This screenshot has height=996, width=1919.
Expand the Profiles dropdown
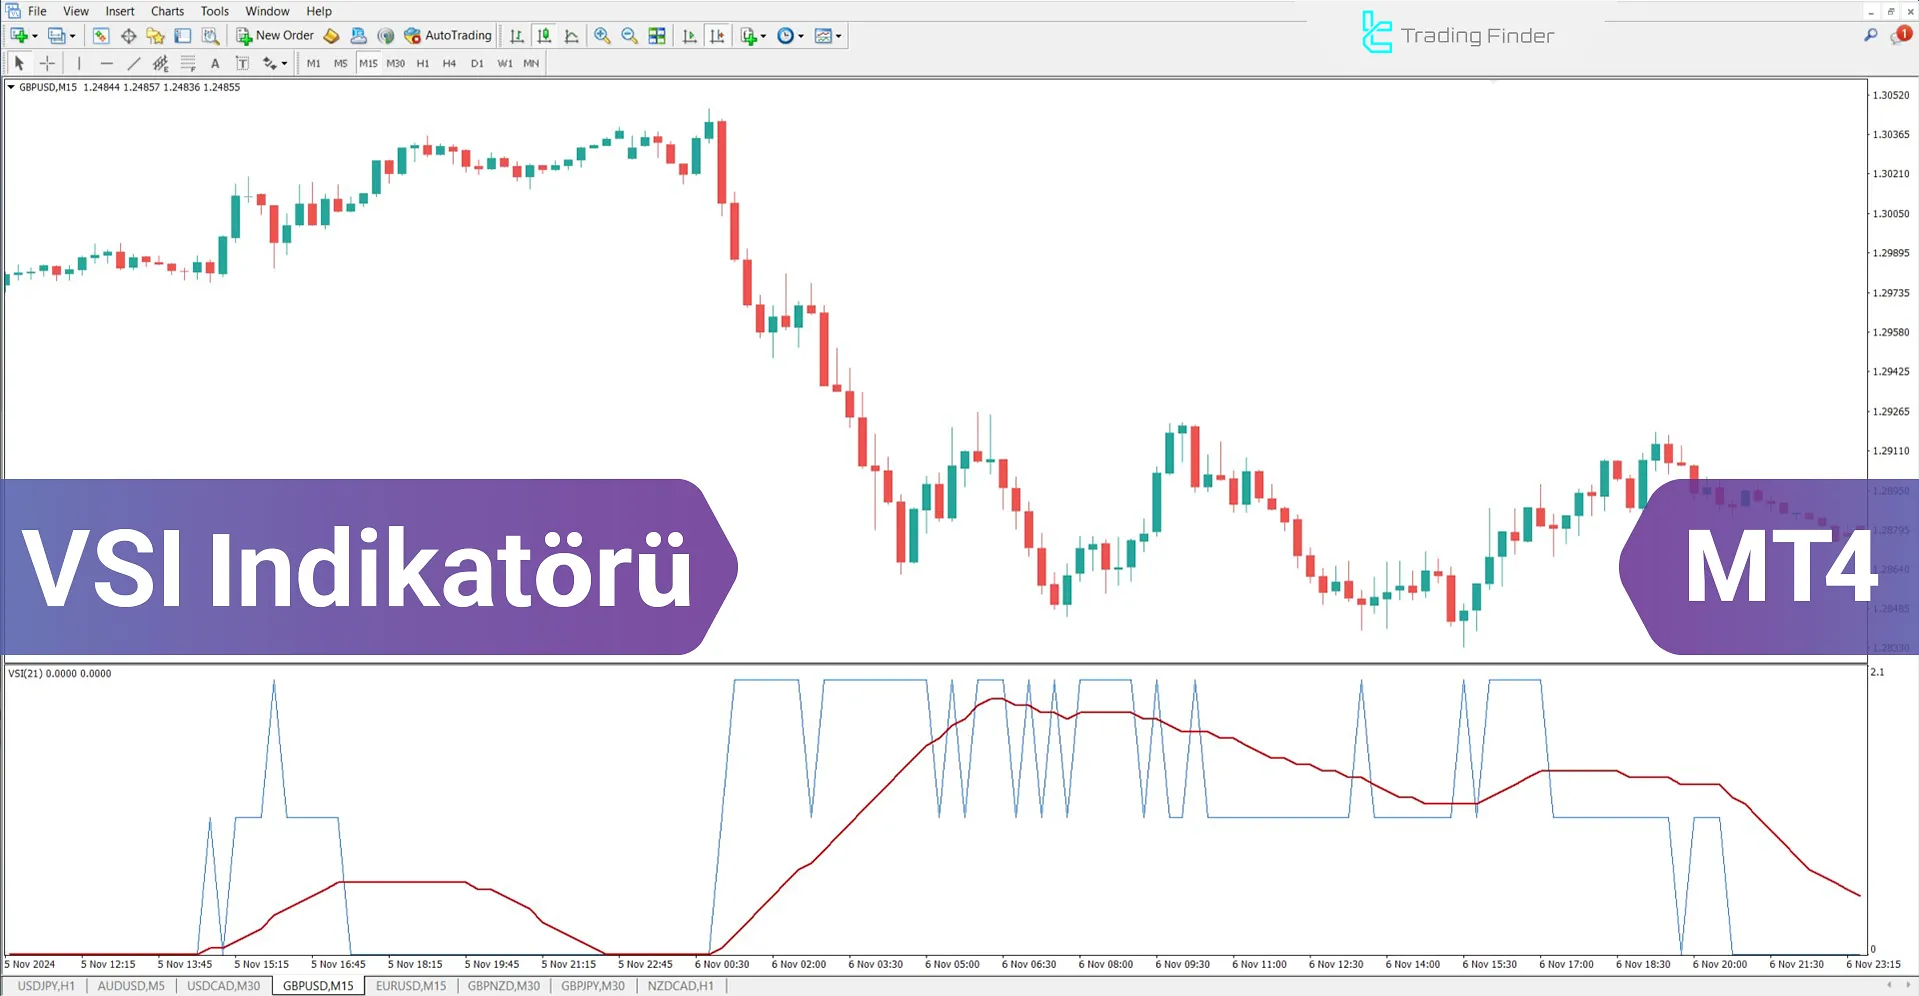click(72, 35)
